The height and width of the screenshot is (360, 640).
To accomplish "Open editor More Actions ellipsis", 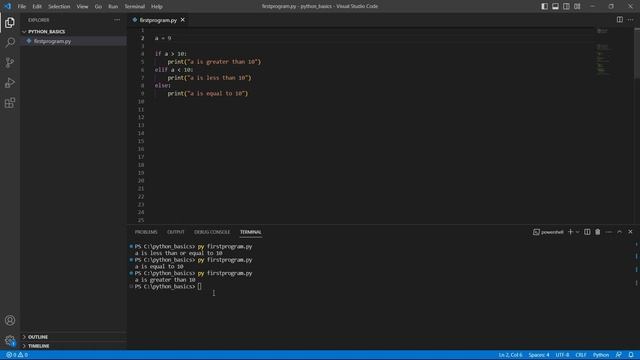I will [631, 20].
